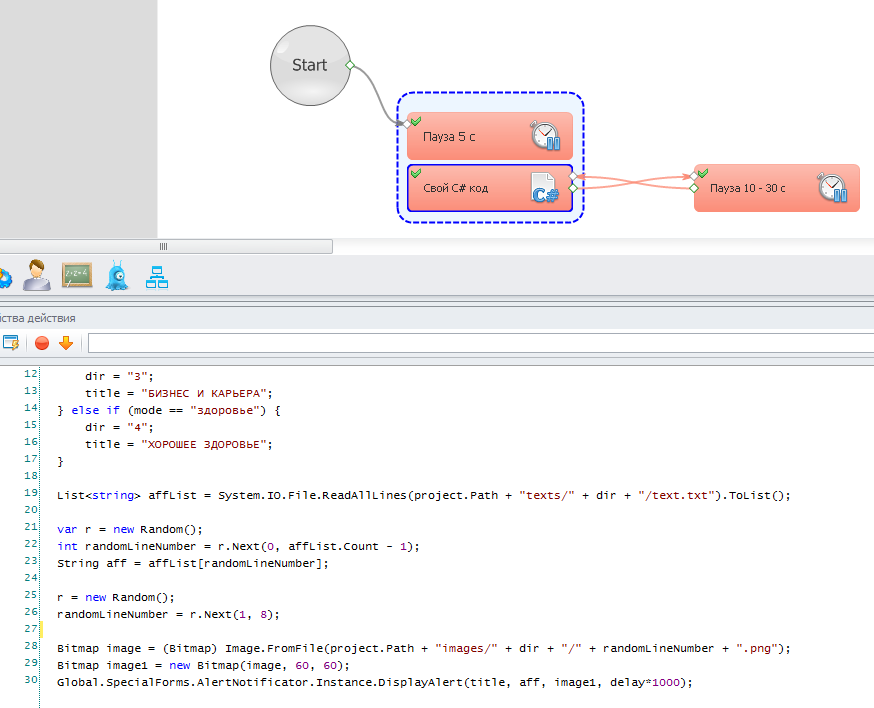Click the Свойства действия panel header
Image resolution: width=874 pixels, height=708 pixels.
tap(38, 318)
